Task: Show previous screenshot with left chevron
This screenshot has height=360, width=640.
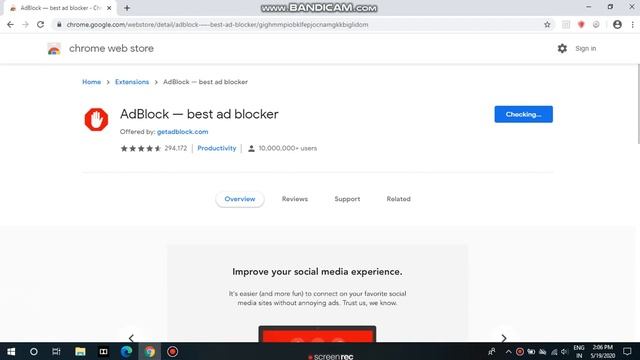Action: 131,338
